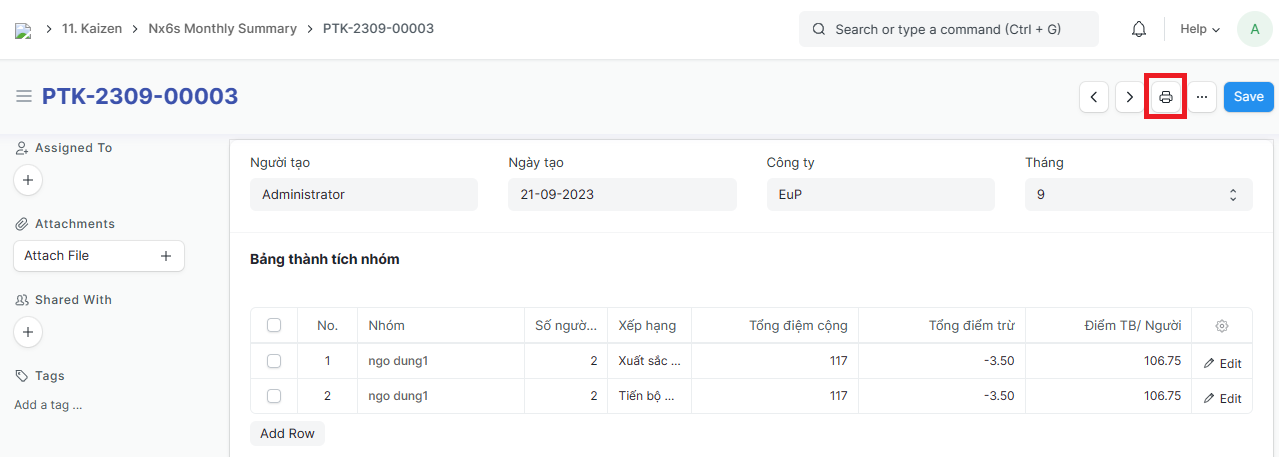Viewport: 1279px width, 457px height.
Task: Click the print icon button
Action: coord(1165,97)
